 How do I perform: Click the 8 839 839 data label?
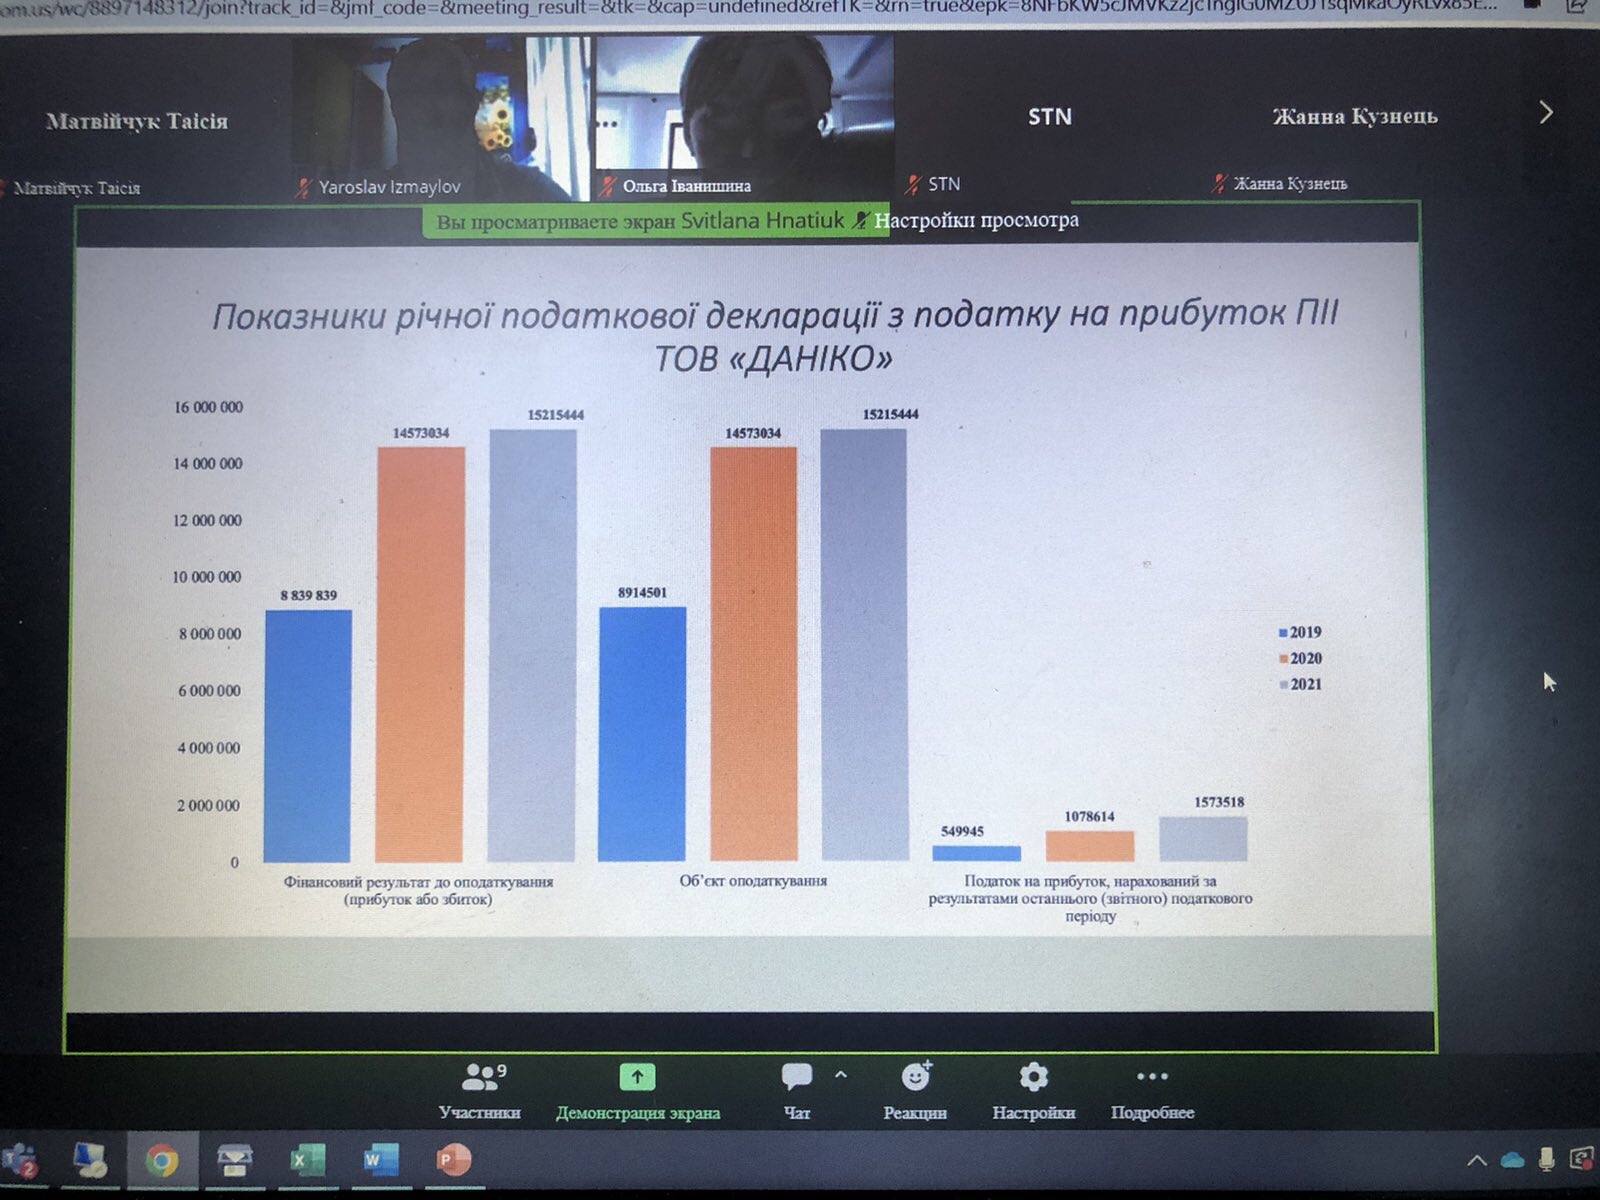tap(308, 595)
